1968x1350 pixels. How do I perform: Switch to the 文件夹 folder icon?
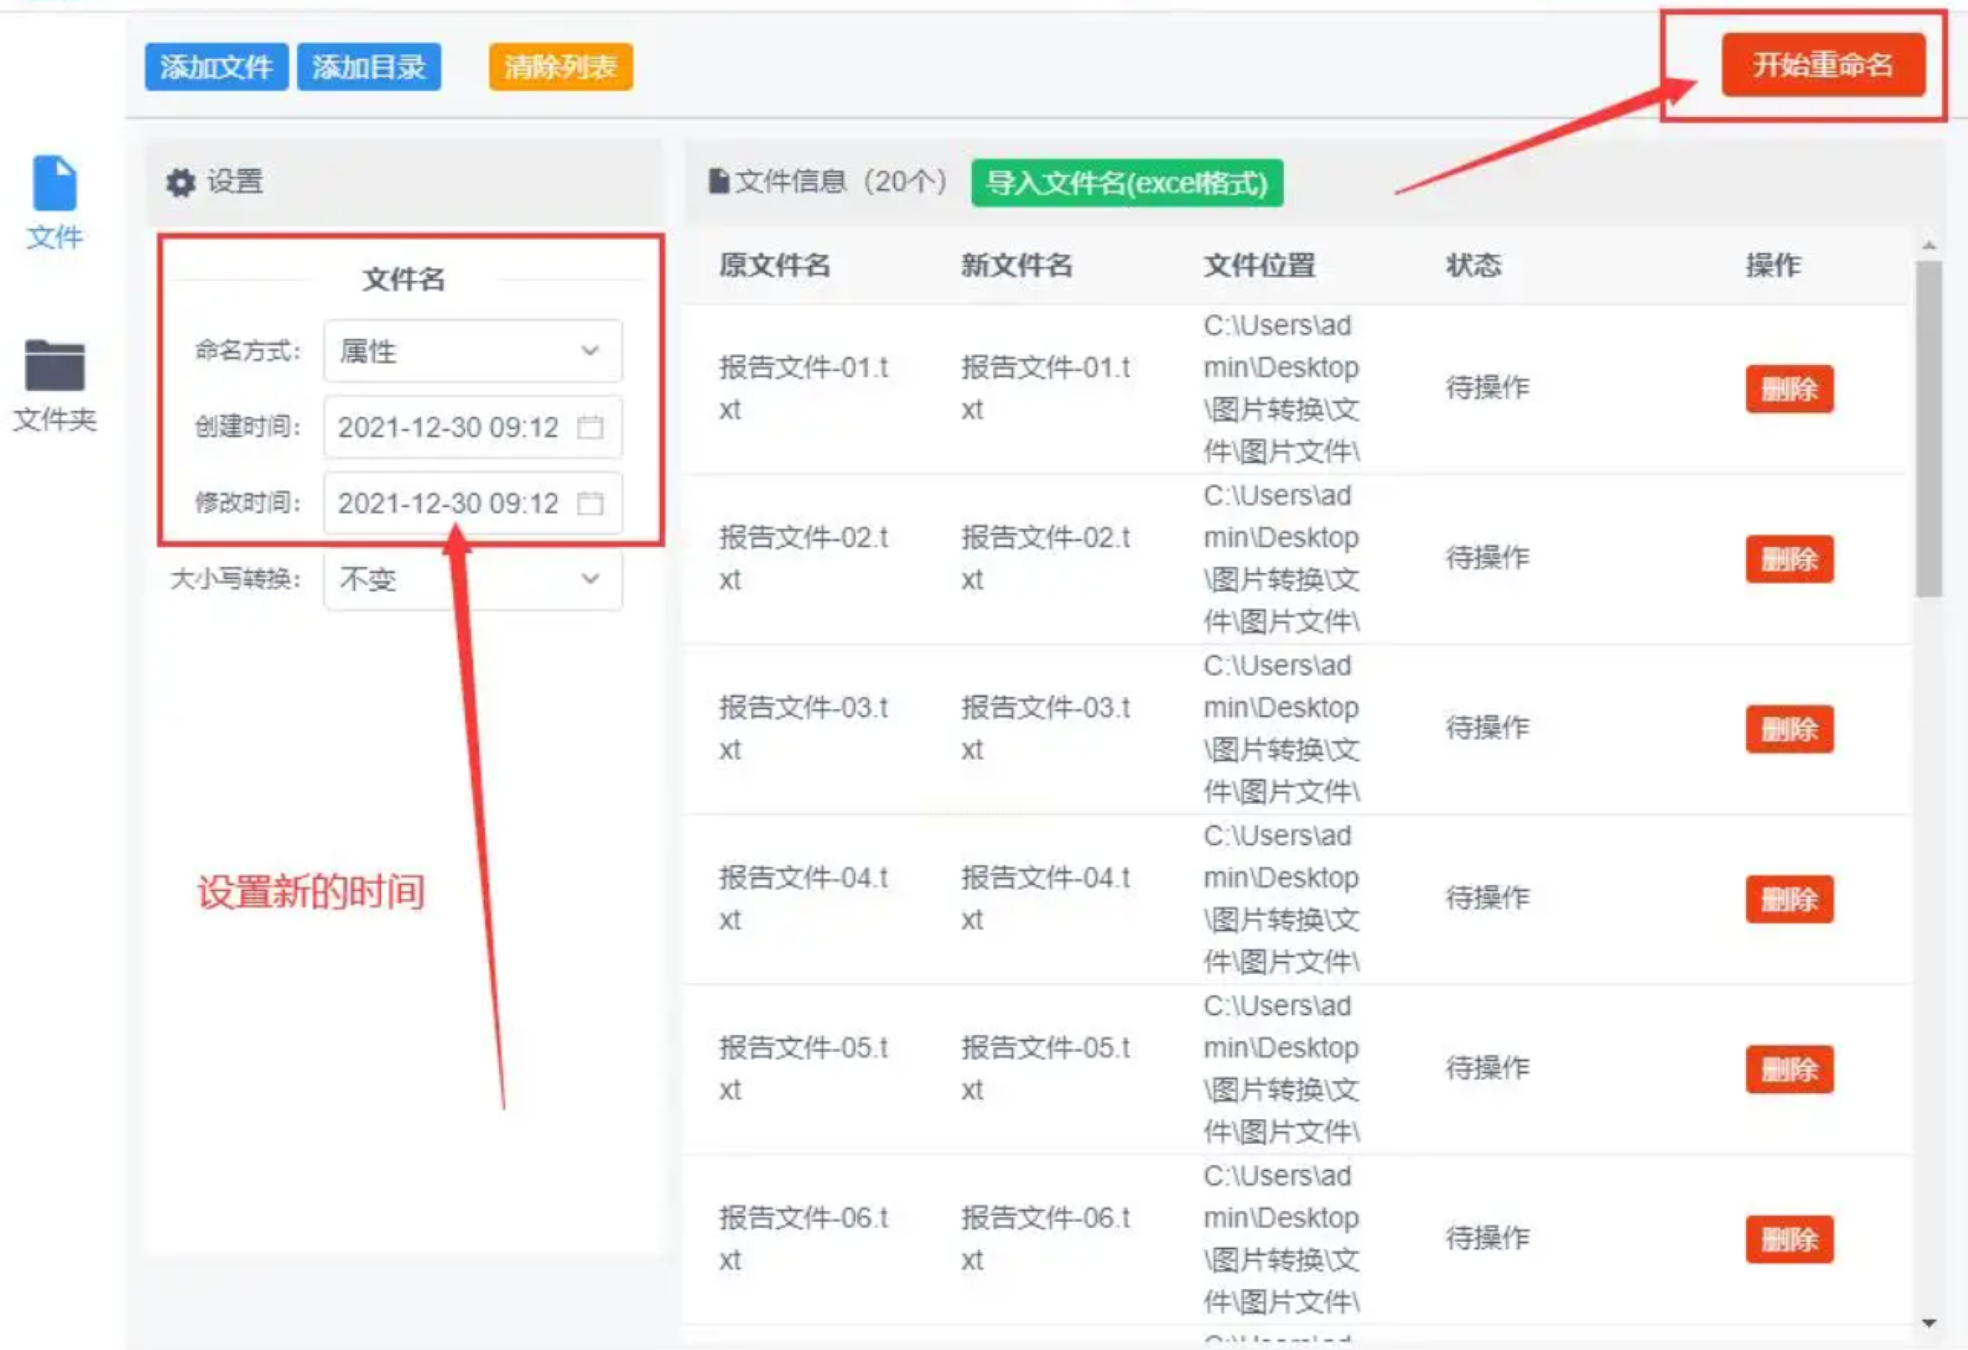coord(54,366)
